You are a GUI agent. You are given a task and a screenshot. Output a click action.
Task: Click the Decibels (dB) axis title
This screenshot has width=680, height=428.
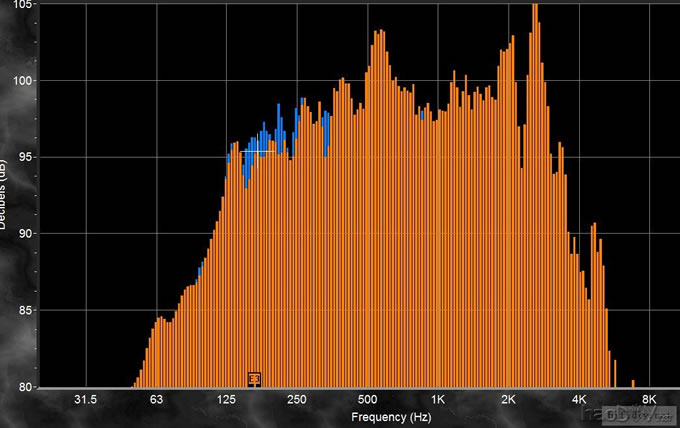6,196
